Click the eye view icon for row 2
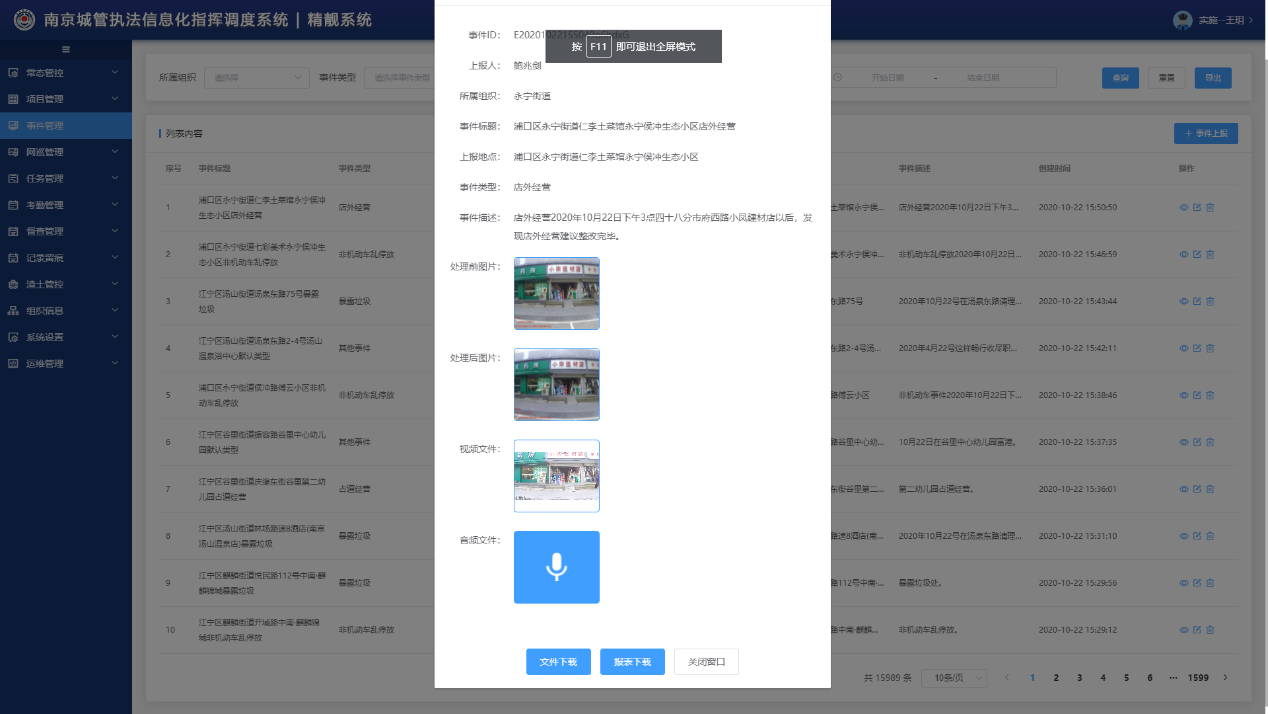The height and width of the screenshot is (714, 1268). 1184,254
